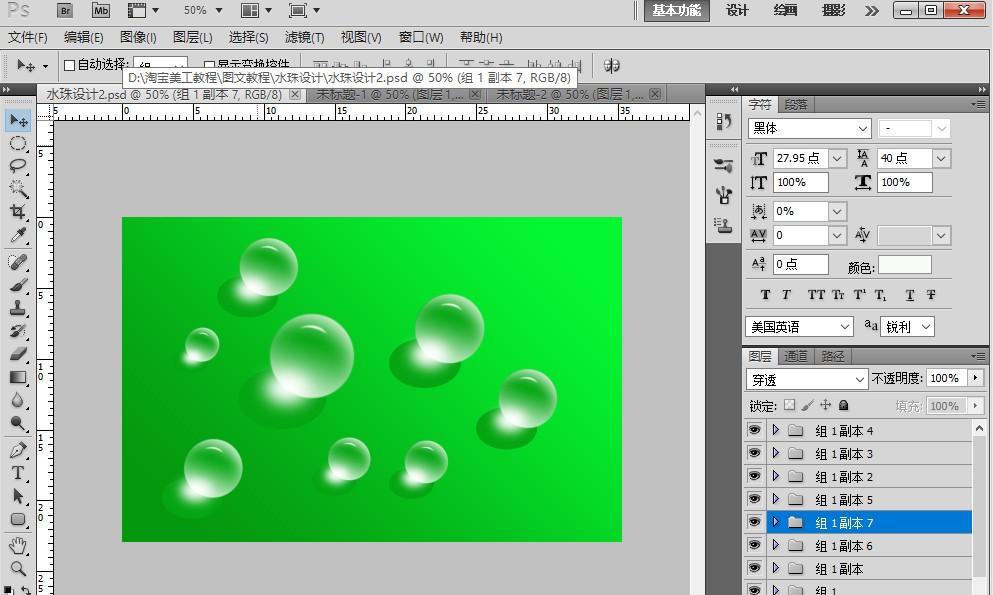Select the Brush tool
Viewport: 993px width, 595px height.
pyautogui.click(x=18, y=285)
